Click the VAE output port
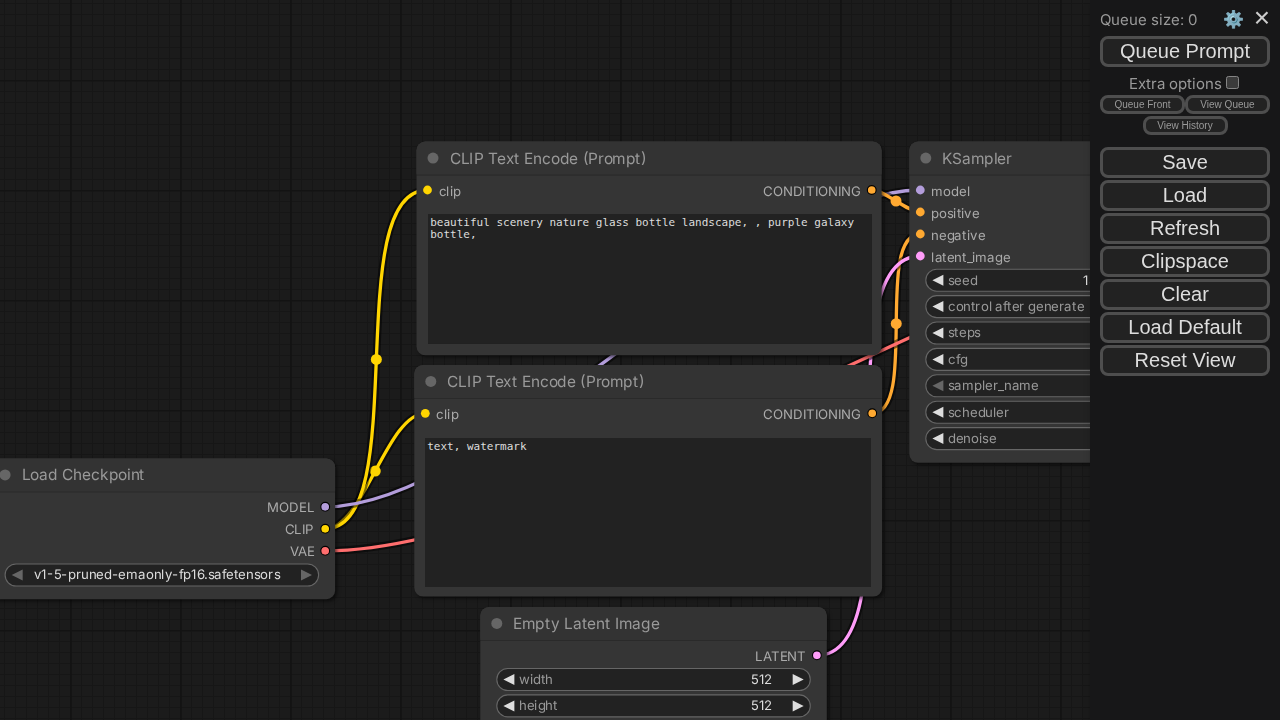Screen dimensions: 1280x720 325,551
